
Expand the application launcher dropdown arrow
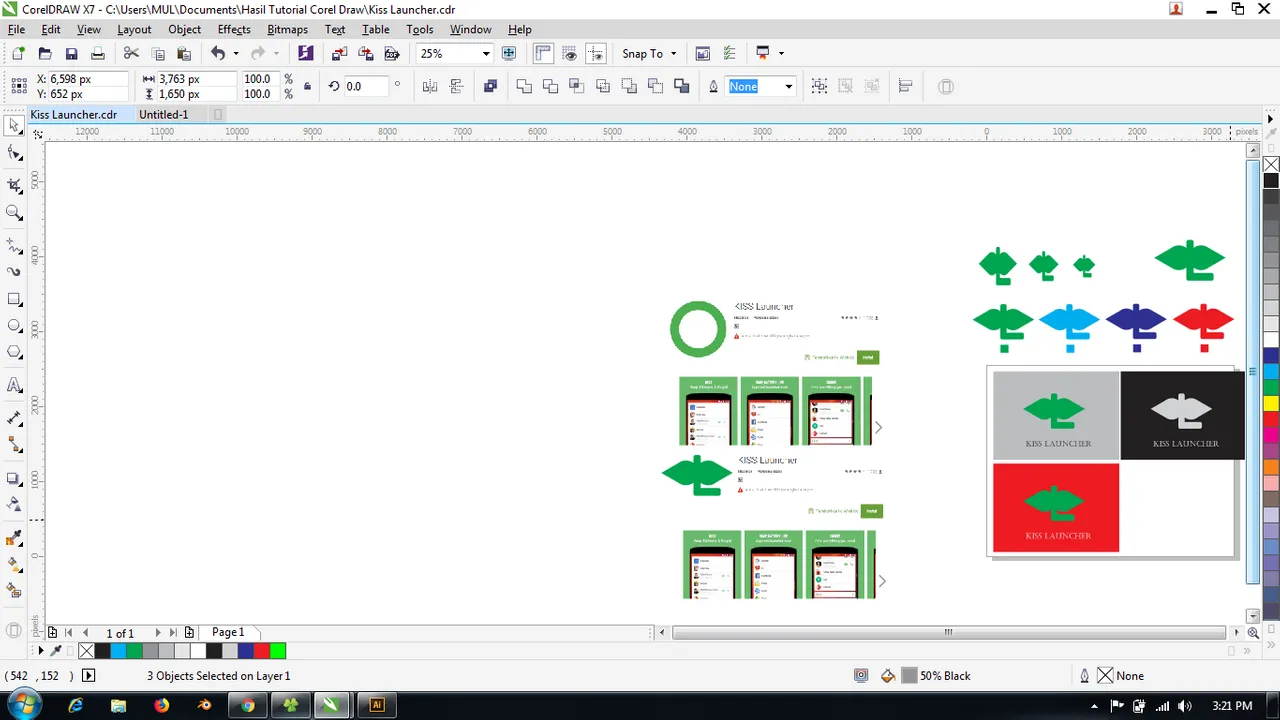pos(781,54)
